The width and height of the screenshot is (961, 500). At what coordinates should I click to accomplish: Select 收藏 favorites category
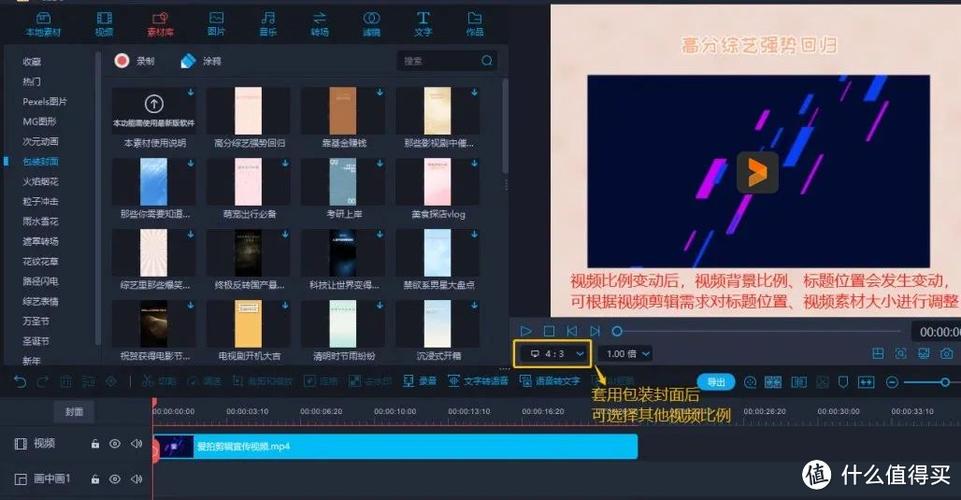pyautogui.click(x=32, y=61)
